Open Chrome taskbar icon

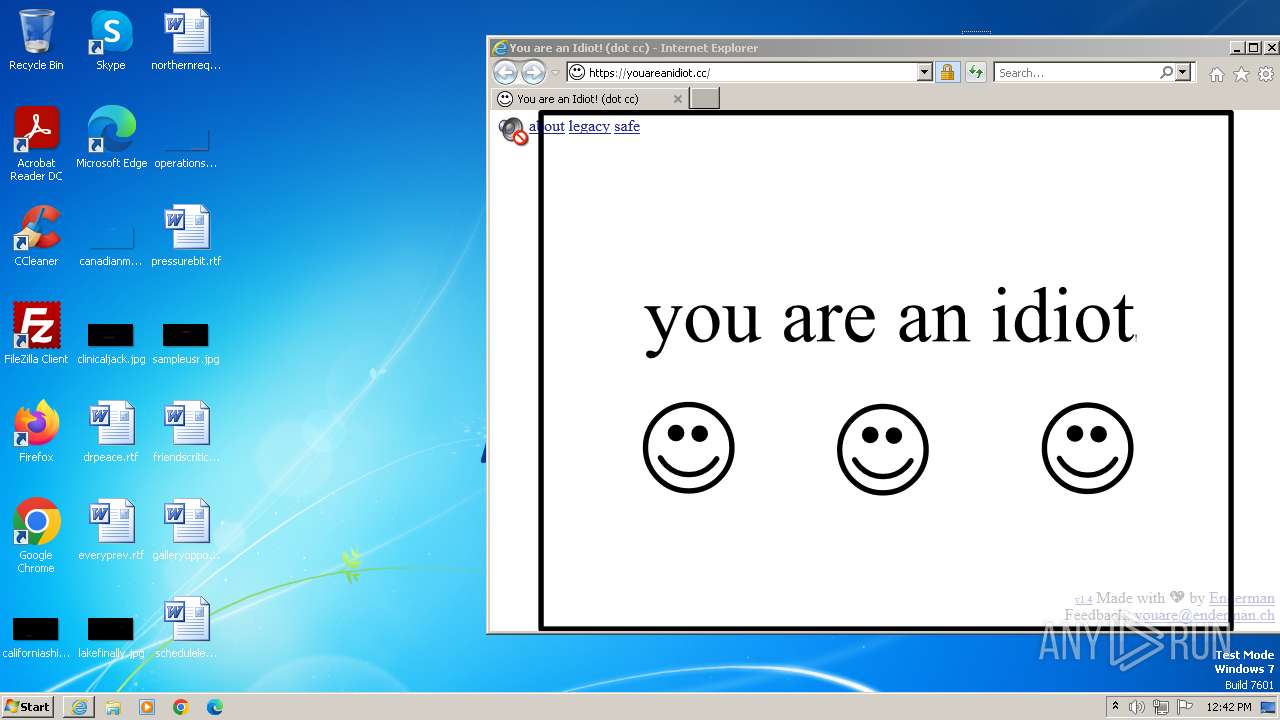coord(181,707)
